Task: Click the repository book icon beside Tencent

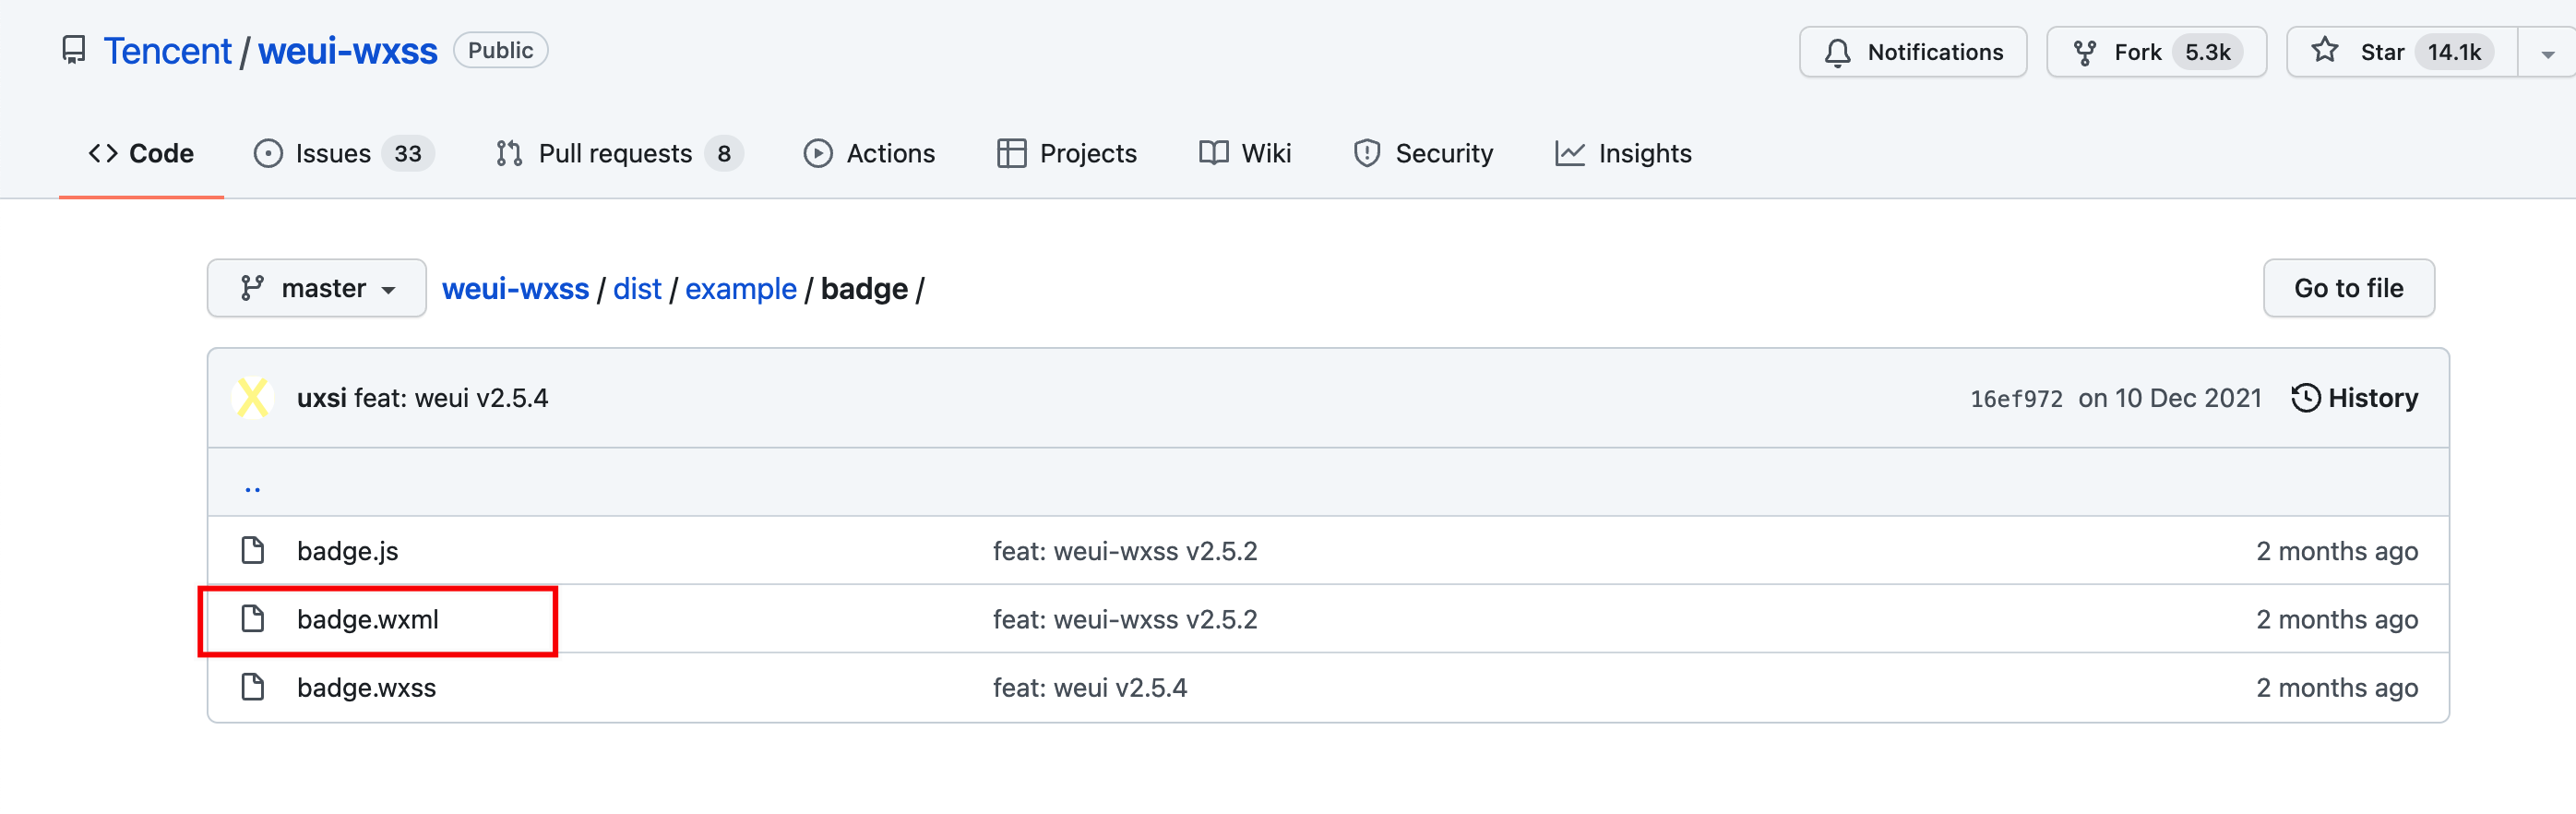Action: (73, 50)
